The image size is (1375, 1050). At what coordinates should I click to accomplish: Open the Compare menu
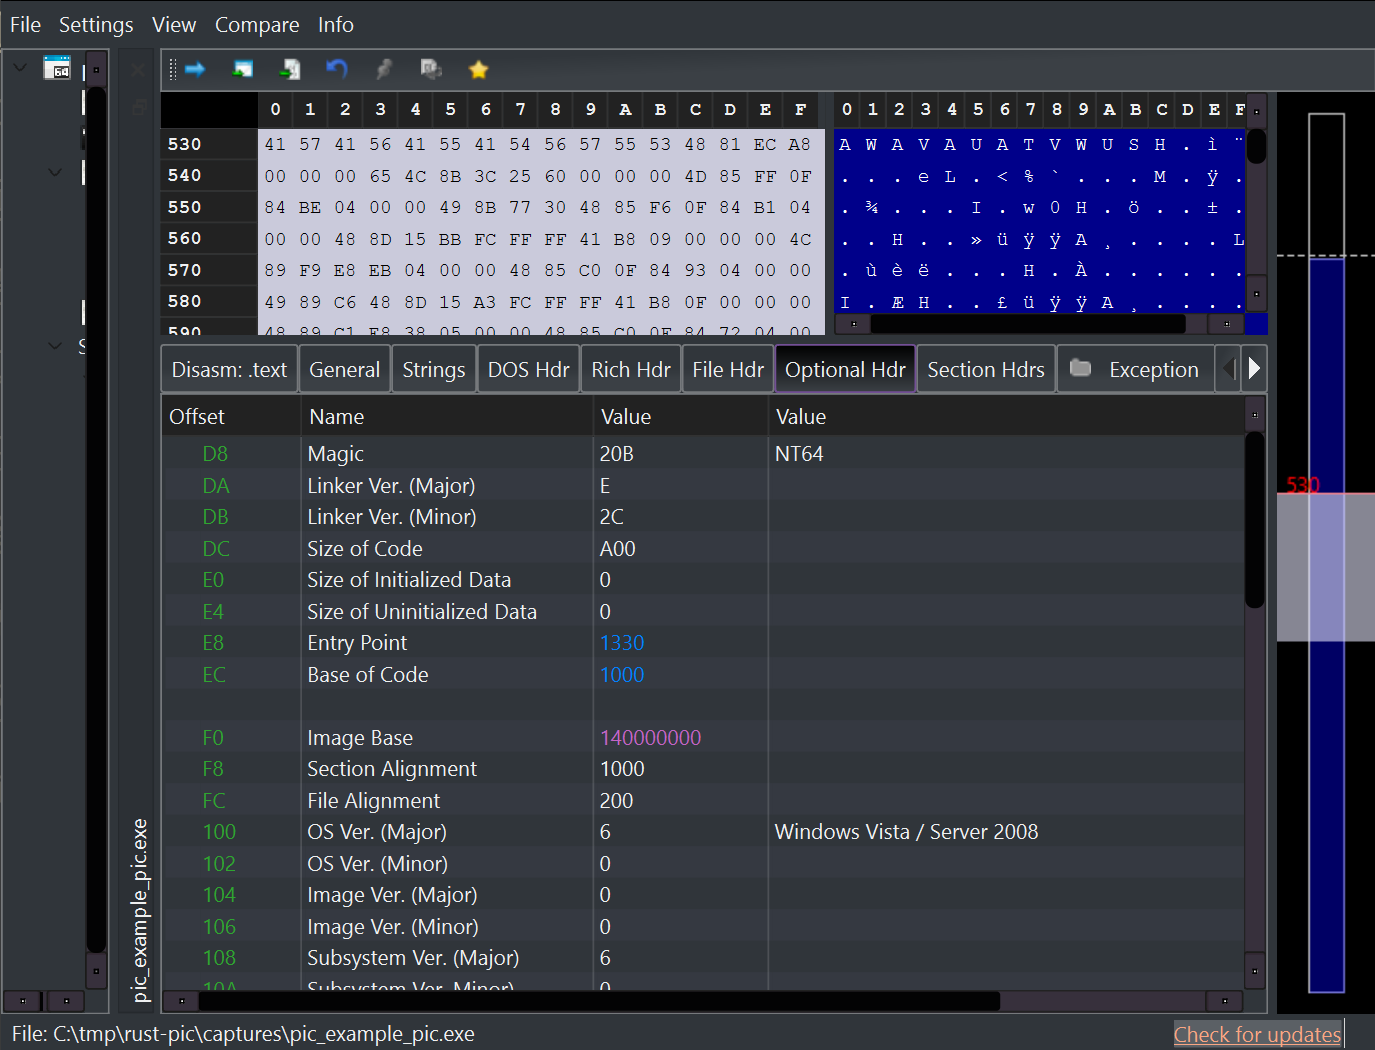tap(257, 25)
